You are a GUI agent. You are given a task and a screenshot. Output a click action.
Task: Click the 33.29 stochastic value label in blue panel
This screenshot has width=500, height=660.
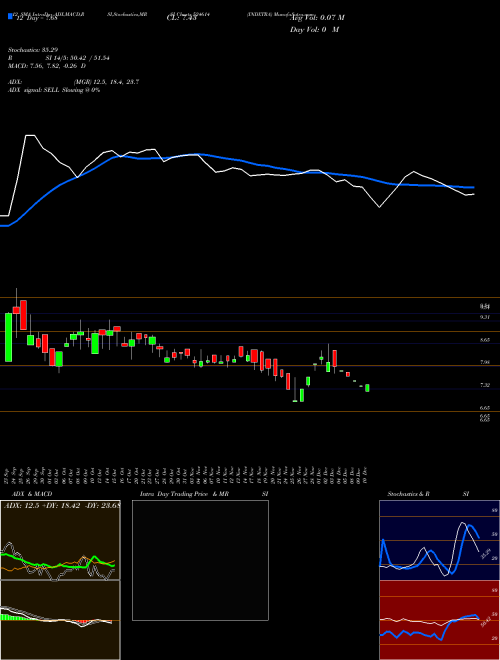pos(486,553)
